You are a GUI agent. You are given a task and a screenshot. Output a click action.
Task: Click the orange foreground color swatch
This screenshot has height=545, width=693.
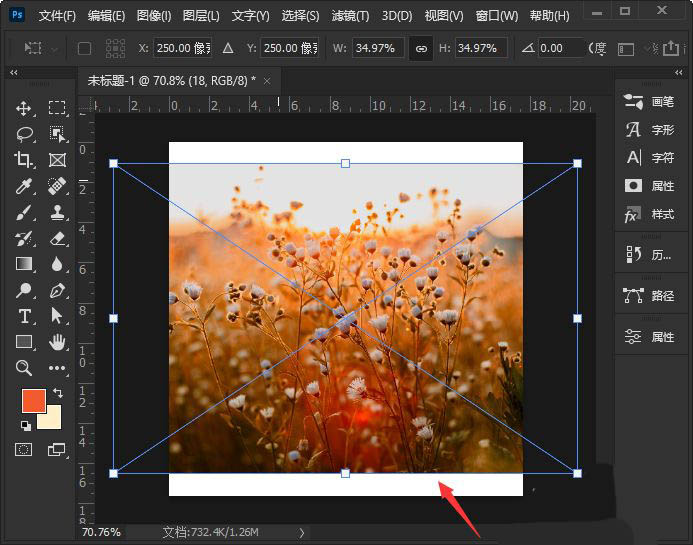35,402
